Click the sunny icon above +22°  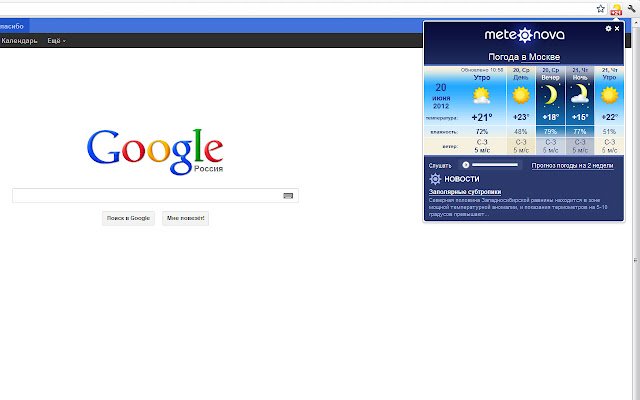pos(609,96)
